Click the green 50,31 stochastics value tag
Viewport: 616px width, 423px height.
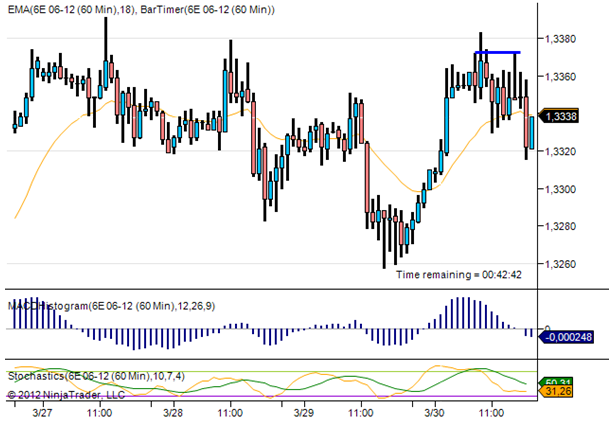(x=556, y=381)
